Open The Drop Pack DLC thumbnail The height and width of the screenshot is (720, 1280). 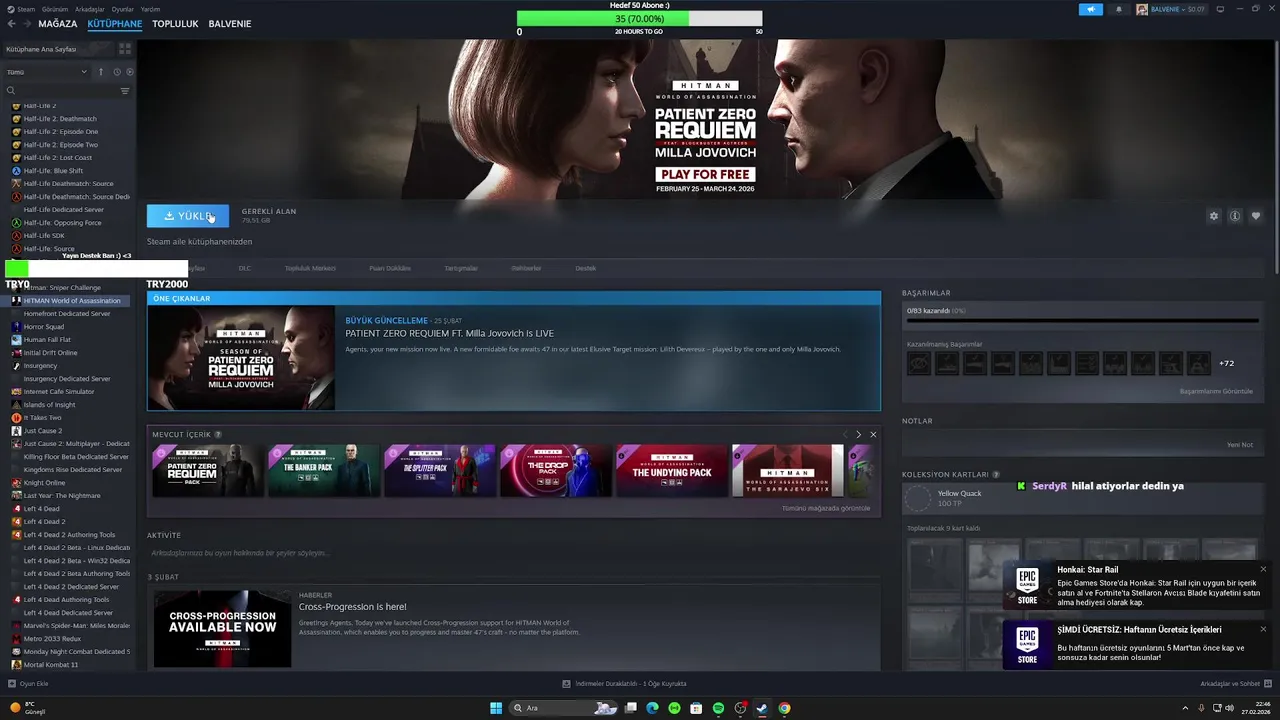pos(556,471)
